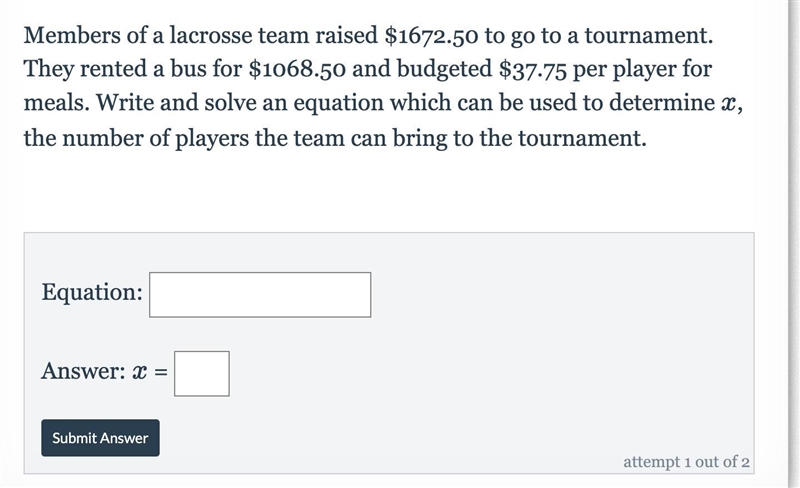The width and height of the screenshot is (800, 488).
Task: Click the $37.75 per player amount
Action: pos(533,69)
